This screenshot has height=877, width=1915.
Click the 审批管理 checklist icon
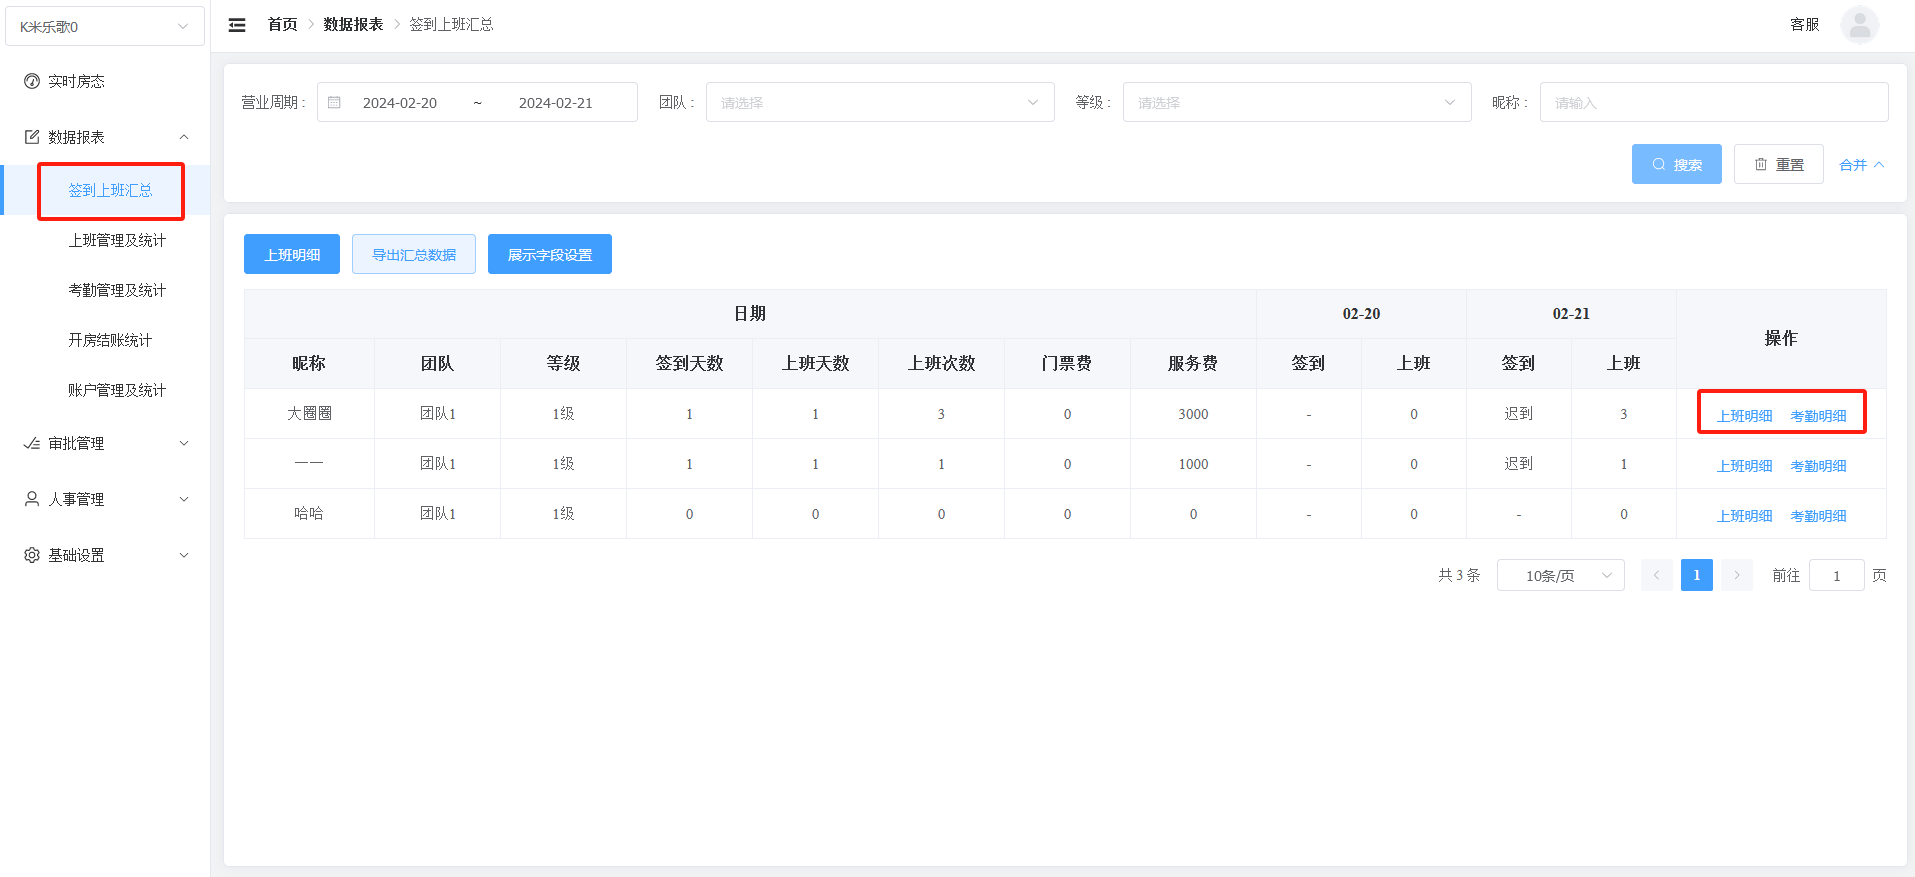click(32, 443)
